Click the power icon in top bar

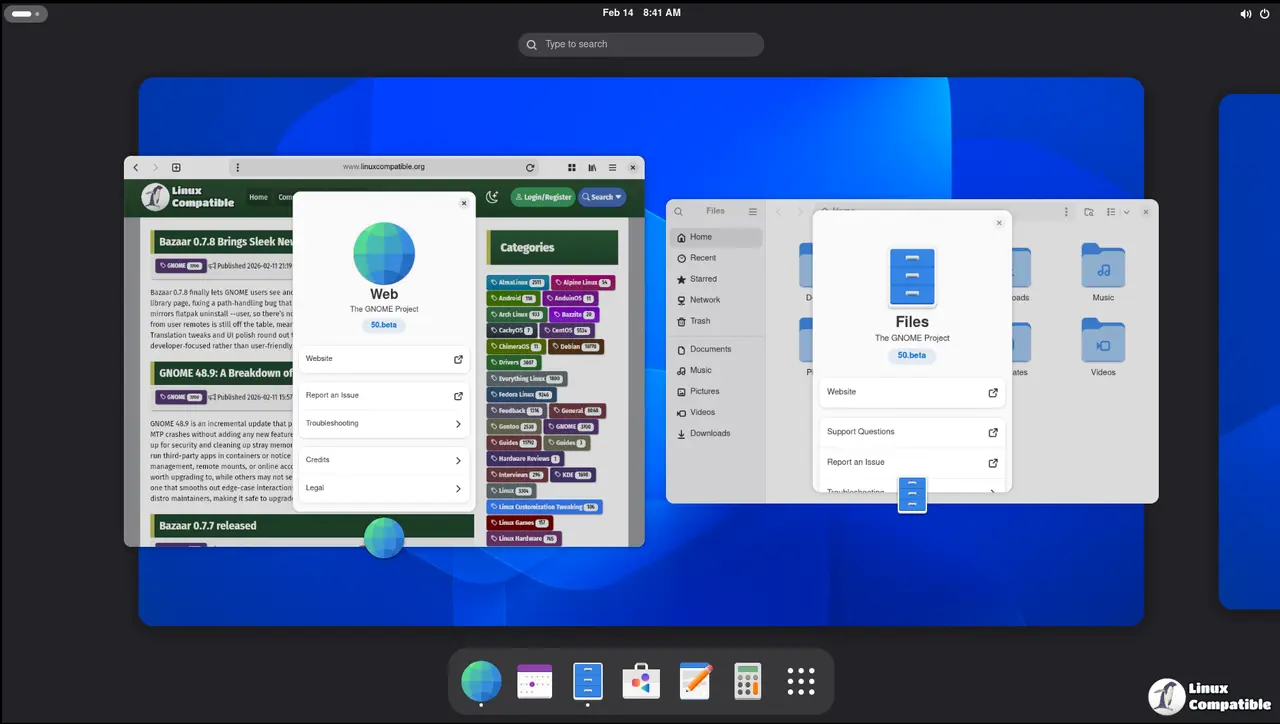(x=1265, y=14)
